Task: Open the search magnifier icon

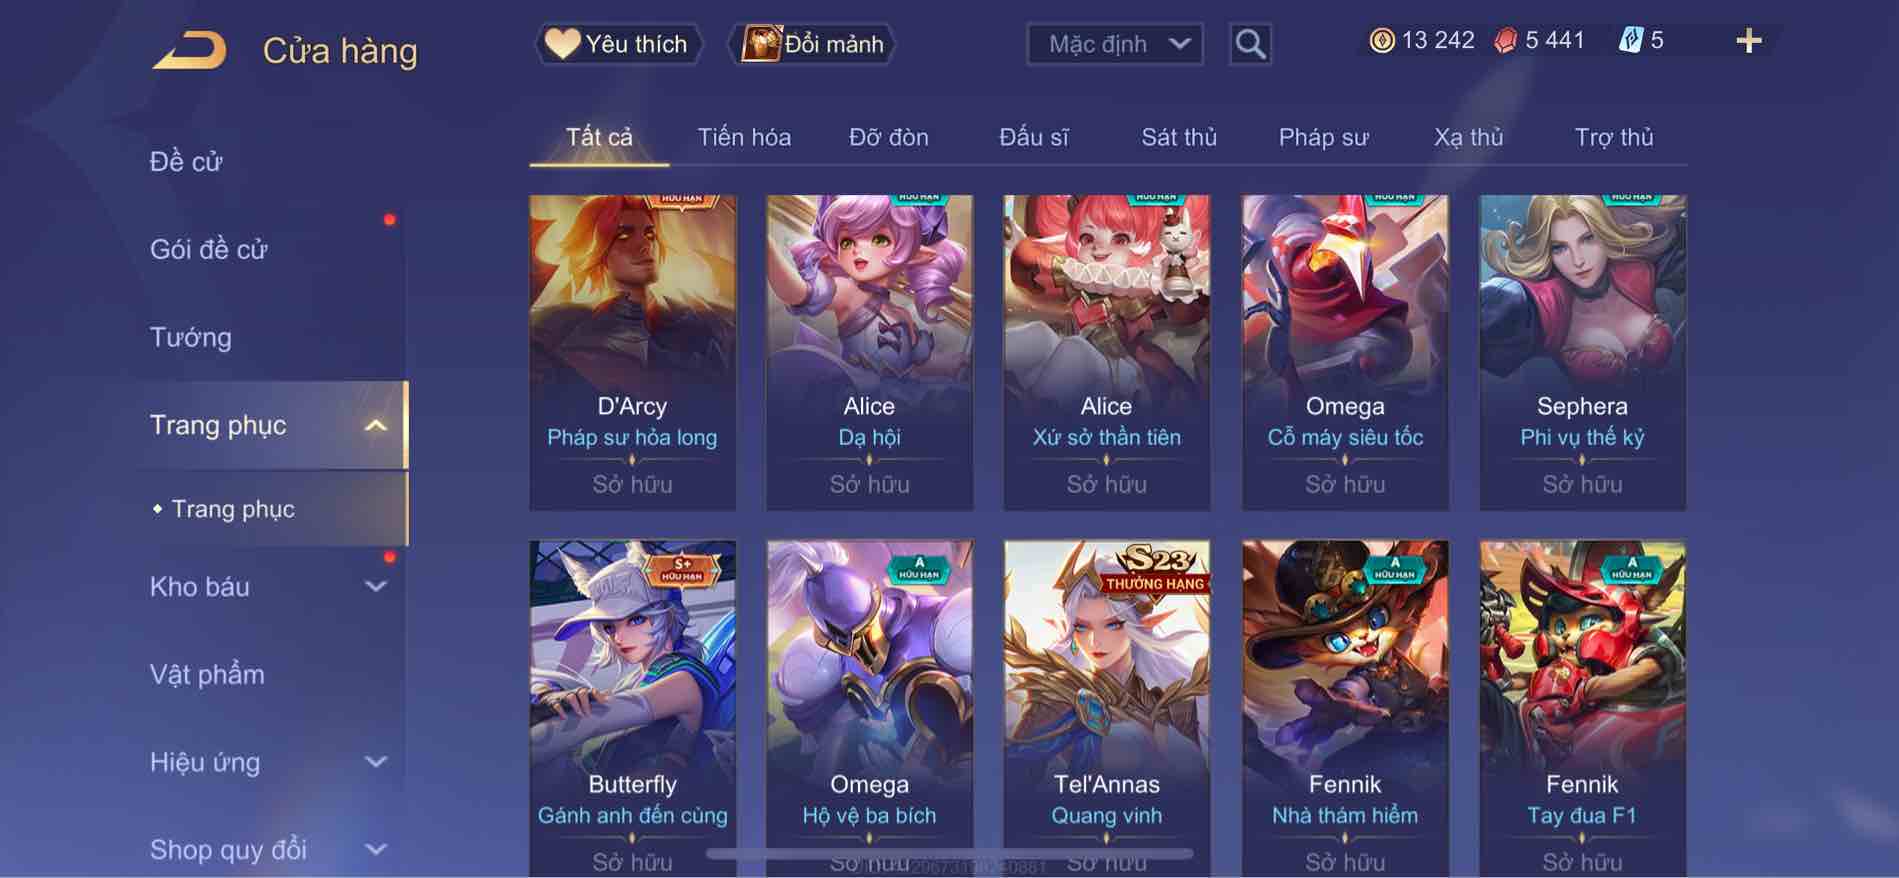Action: [1250, 44]
